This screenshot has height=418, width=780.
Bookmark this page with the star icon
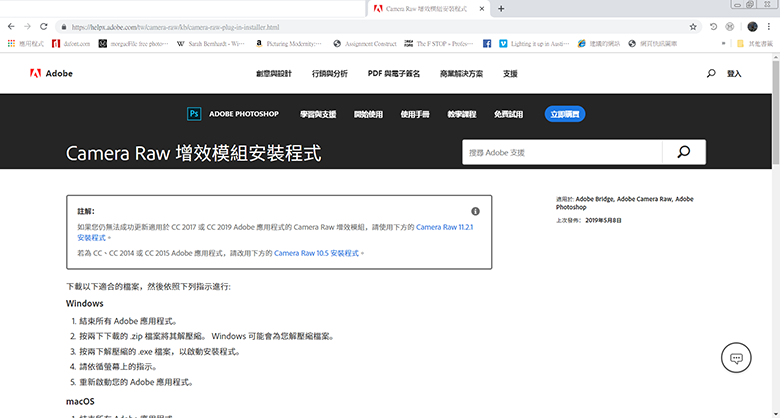click(693, 27)
